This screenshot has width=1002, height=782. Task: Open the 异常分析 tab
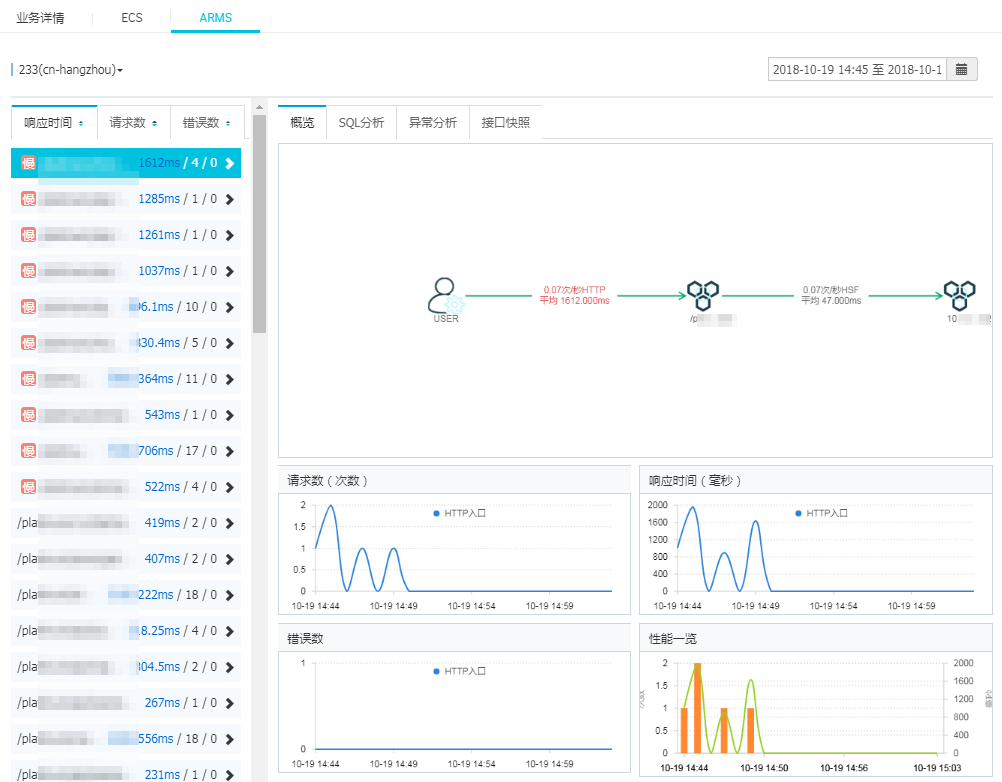(433, 123)
